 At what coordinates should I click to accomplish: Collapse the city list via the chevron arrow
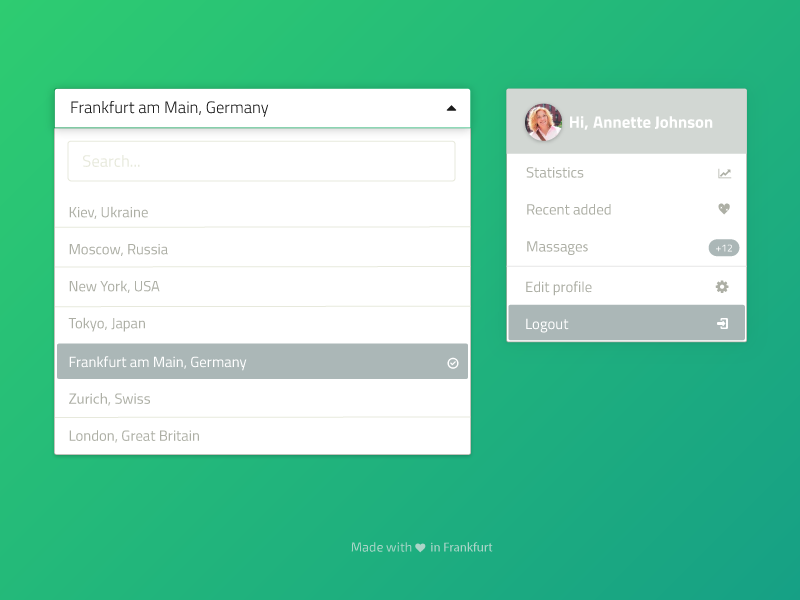click(x=451, y=107)
